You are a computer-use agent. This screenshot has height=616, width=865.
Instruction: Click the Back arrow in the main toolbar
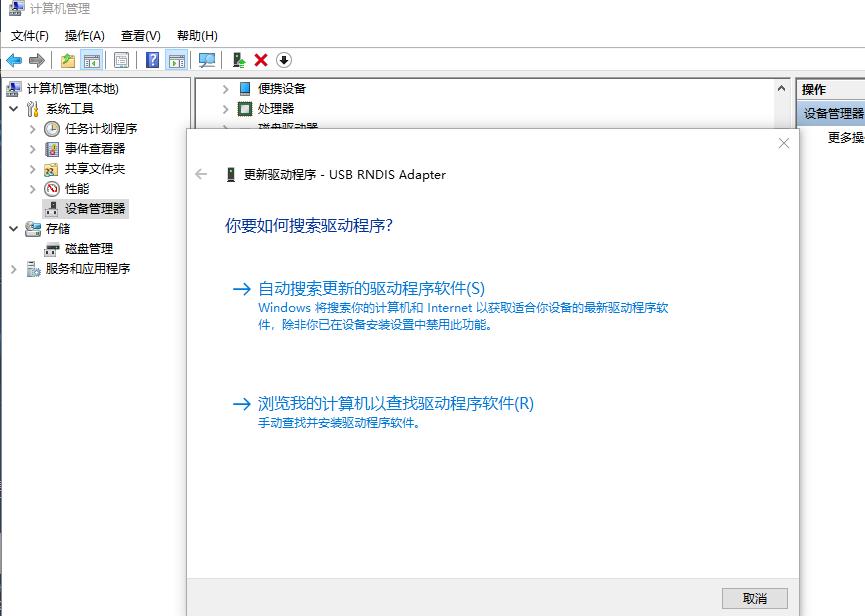coord(14,60)
